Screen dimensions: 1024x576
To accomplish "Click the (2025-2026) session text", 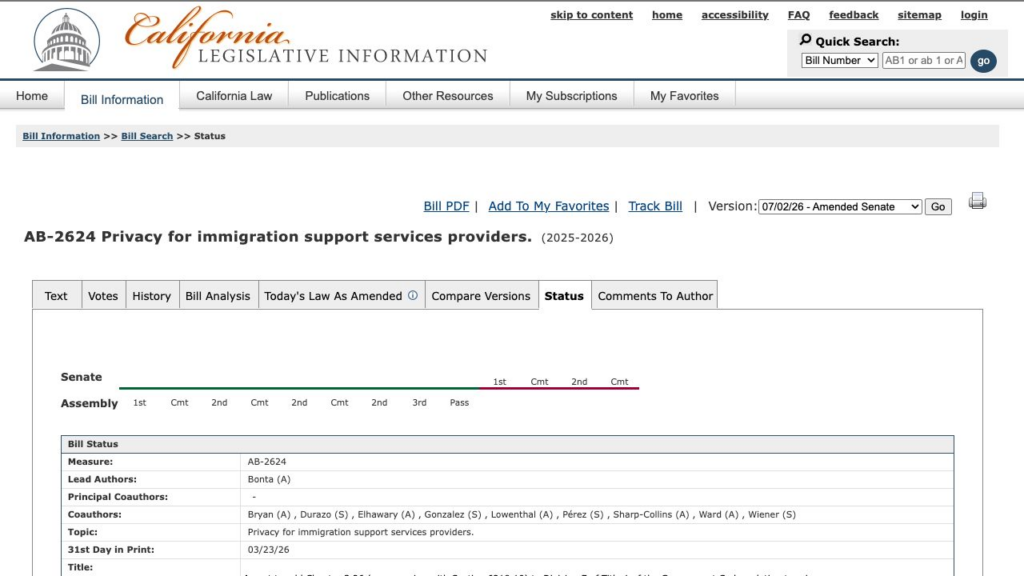I will pyautogui.click(x=577, y=238).
